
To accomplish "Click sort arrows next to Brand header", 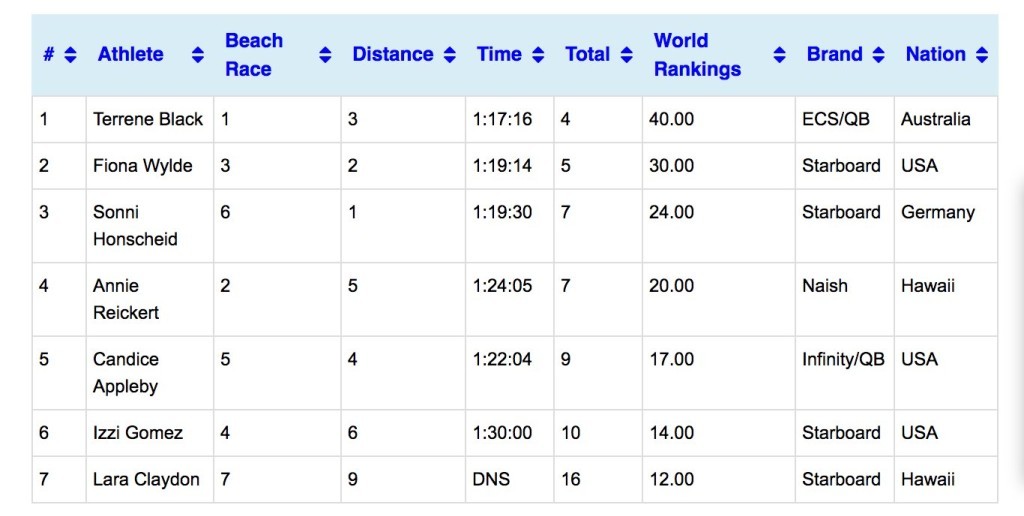I will click(878, 56).
